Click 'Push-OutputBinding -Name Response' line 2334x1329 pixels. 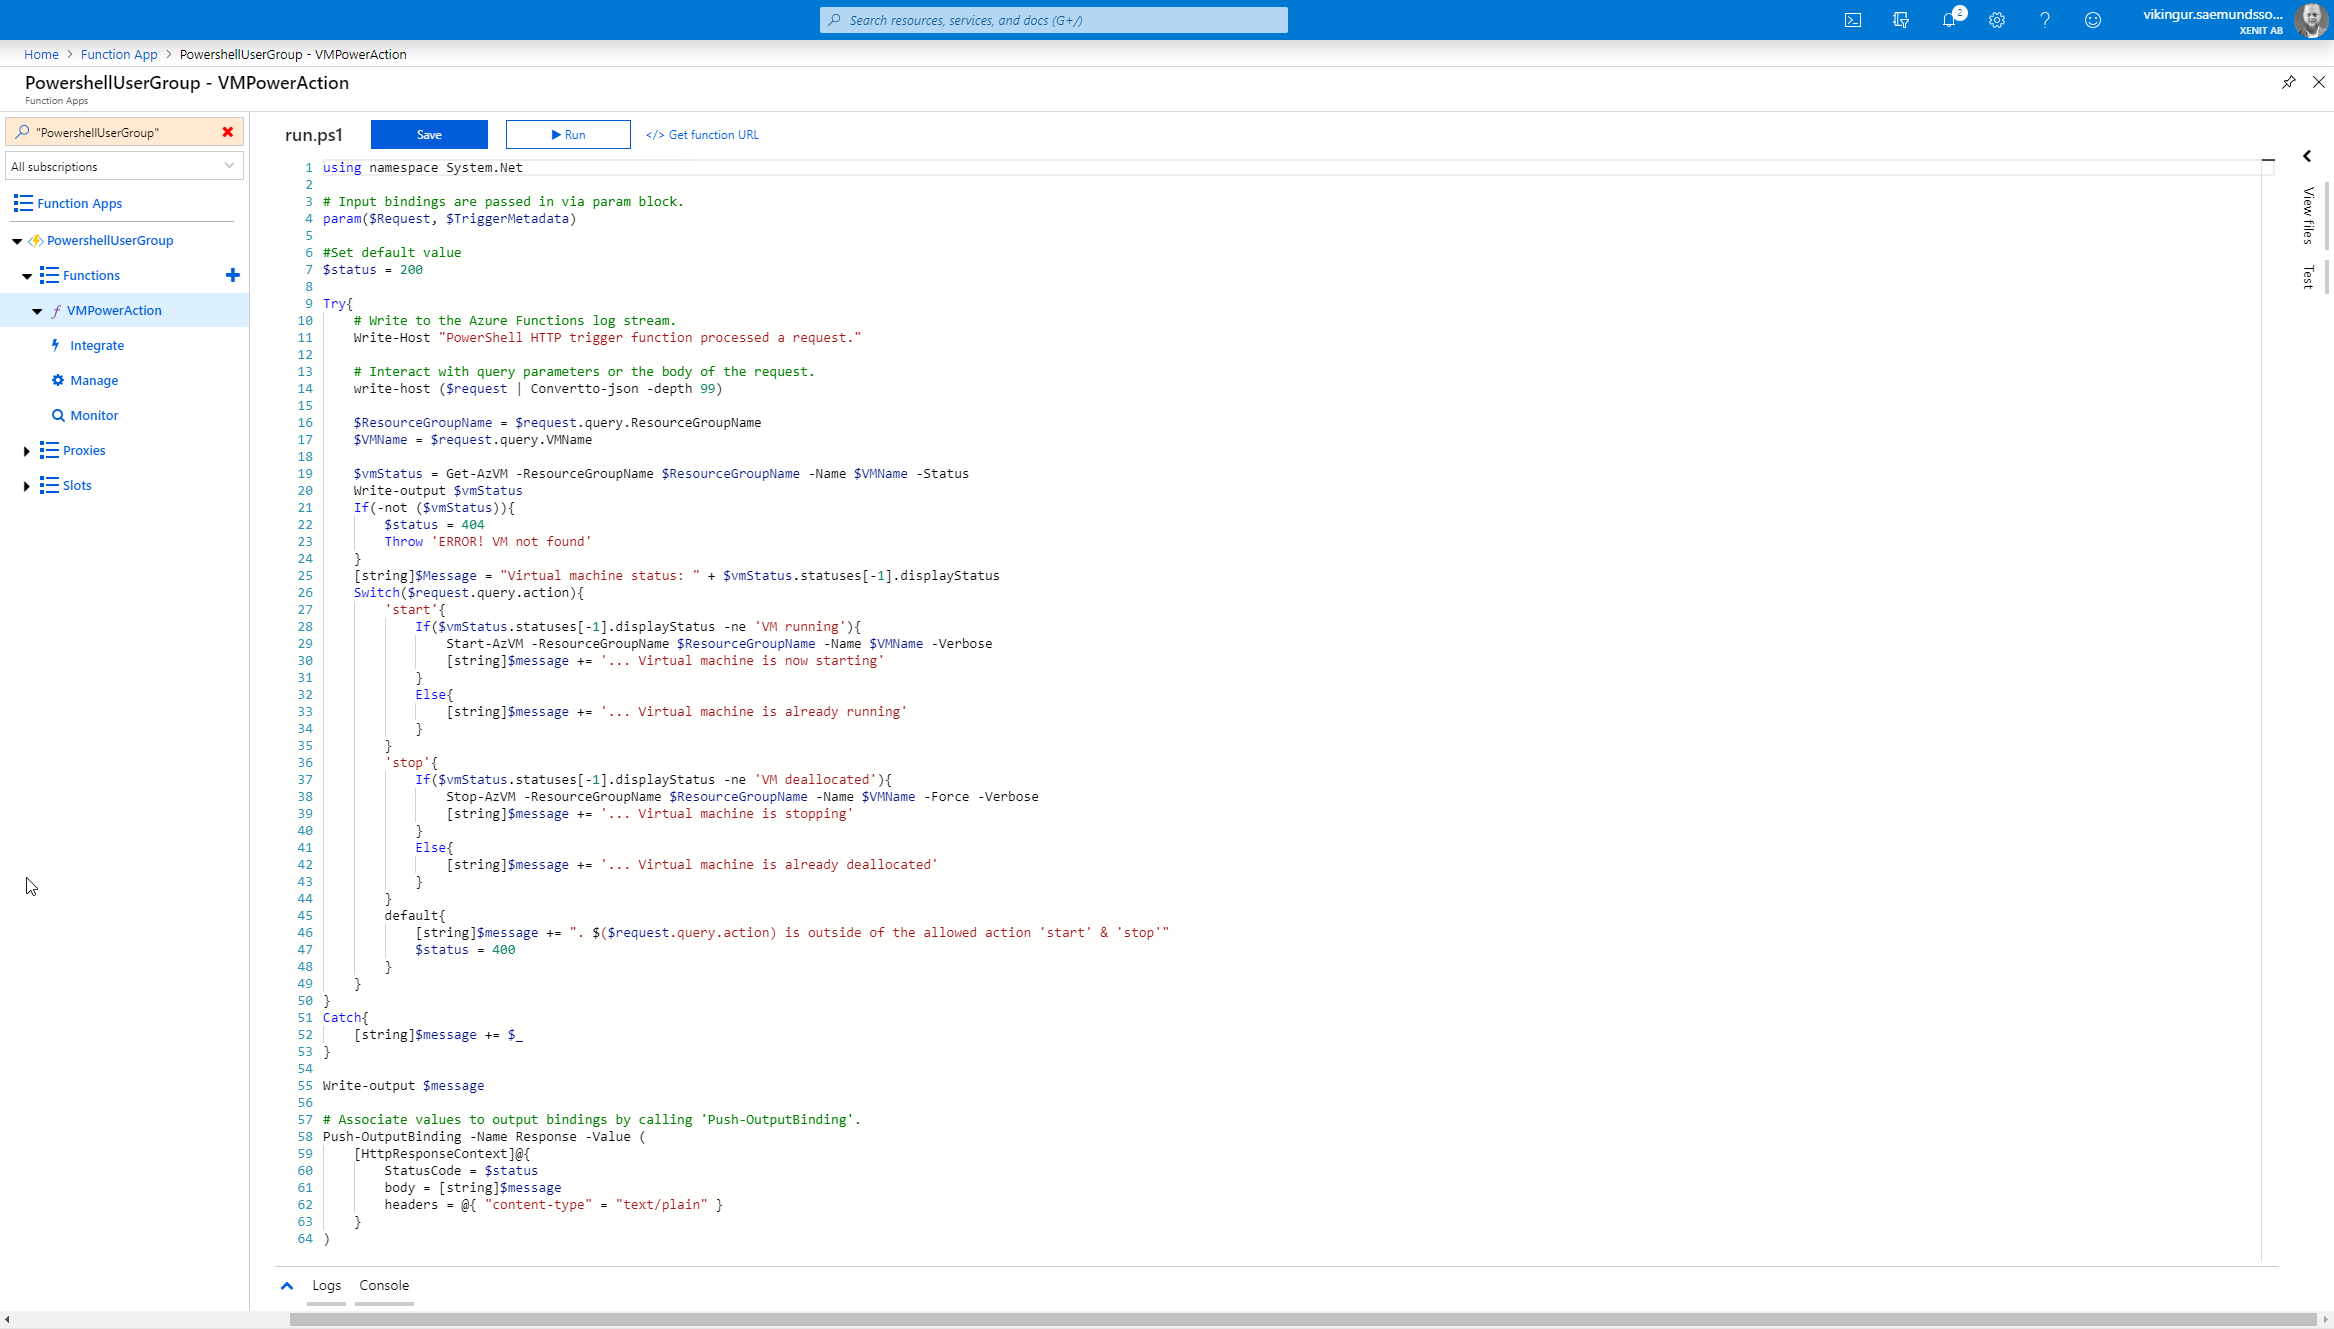coord(484,1137)
